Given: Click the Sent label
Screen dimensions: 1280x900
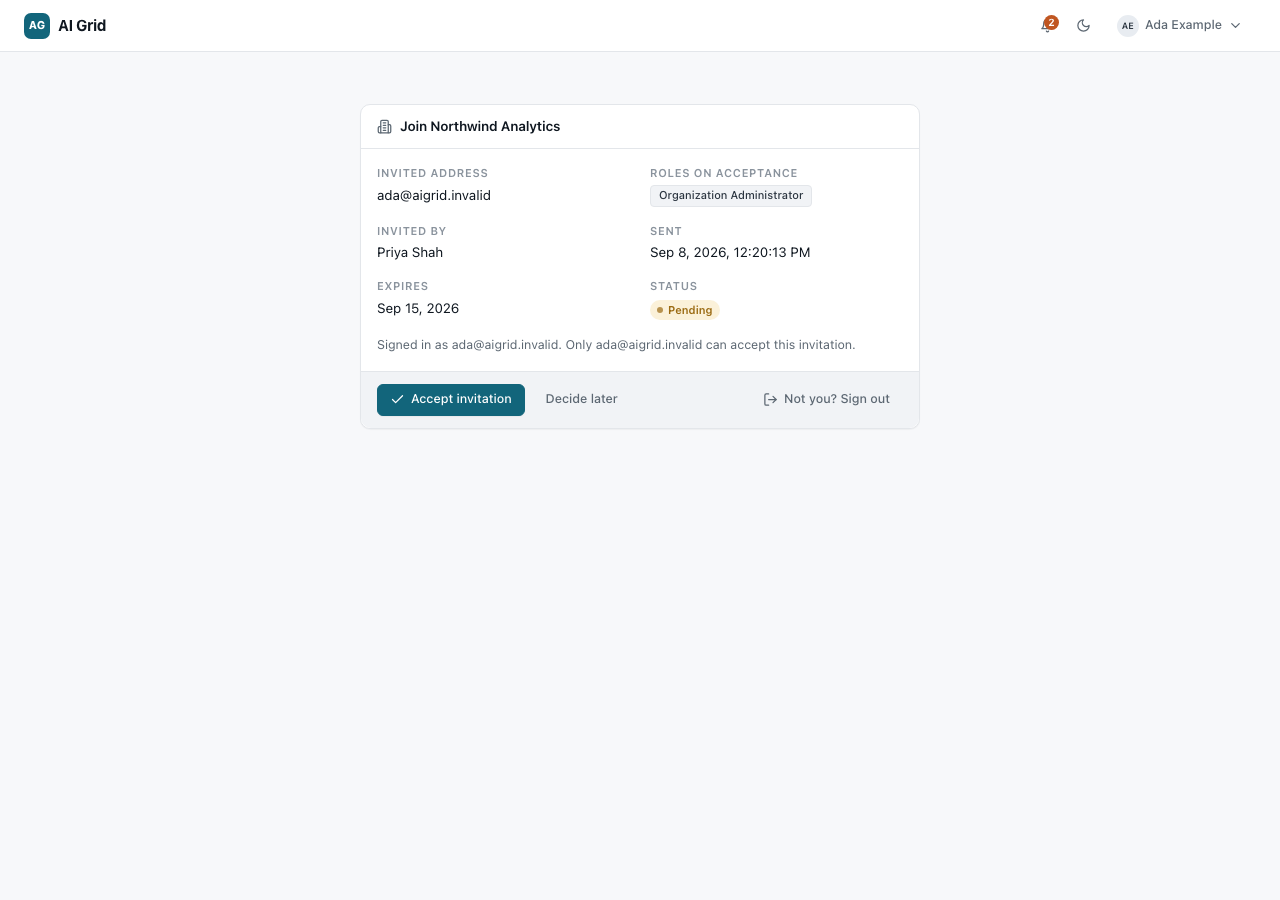Looking at the screenshot, I should tap(666, 232).
